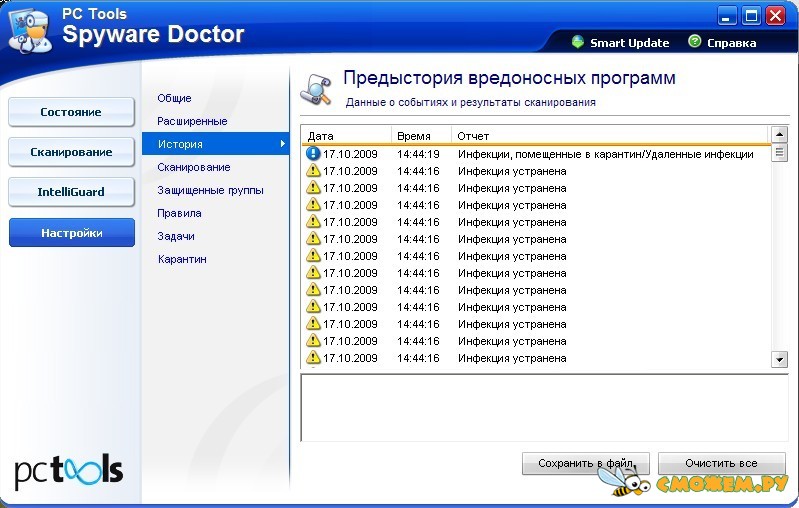Screen dimensions: 799x508
Task: Select the quarantine report entry text
Action: point(605,154)
